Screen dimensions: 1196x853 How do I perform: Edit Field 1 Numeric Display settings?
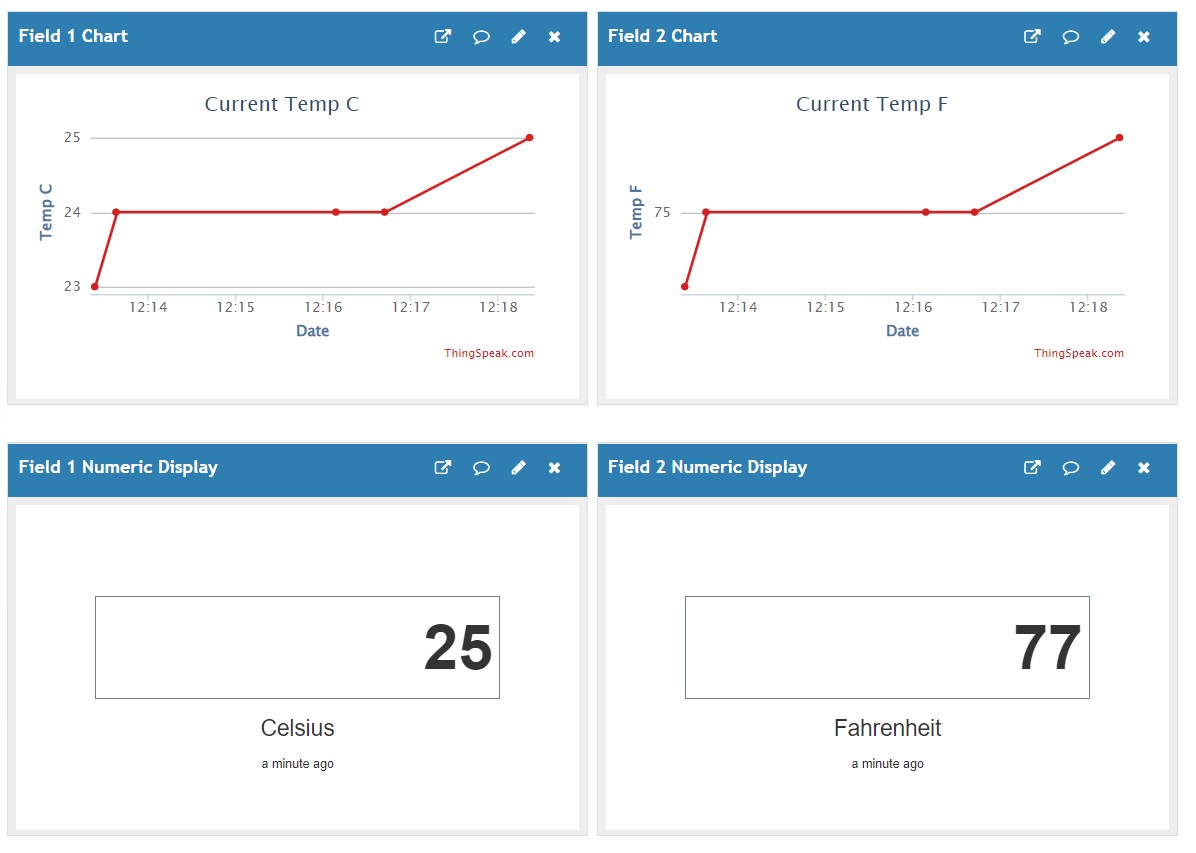pyautogui.click(x=518, y=468)
